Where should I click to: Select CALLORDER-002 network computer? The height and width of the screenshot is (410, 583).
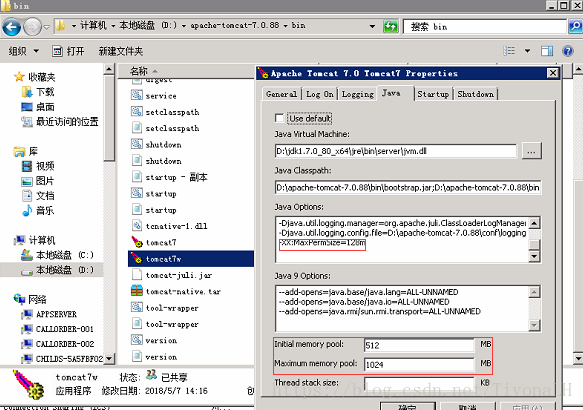click(x=58, y=344)
